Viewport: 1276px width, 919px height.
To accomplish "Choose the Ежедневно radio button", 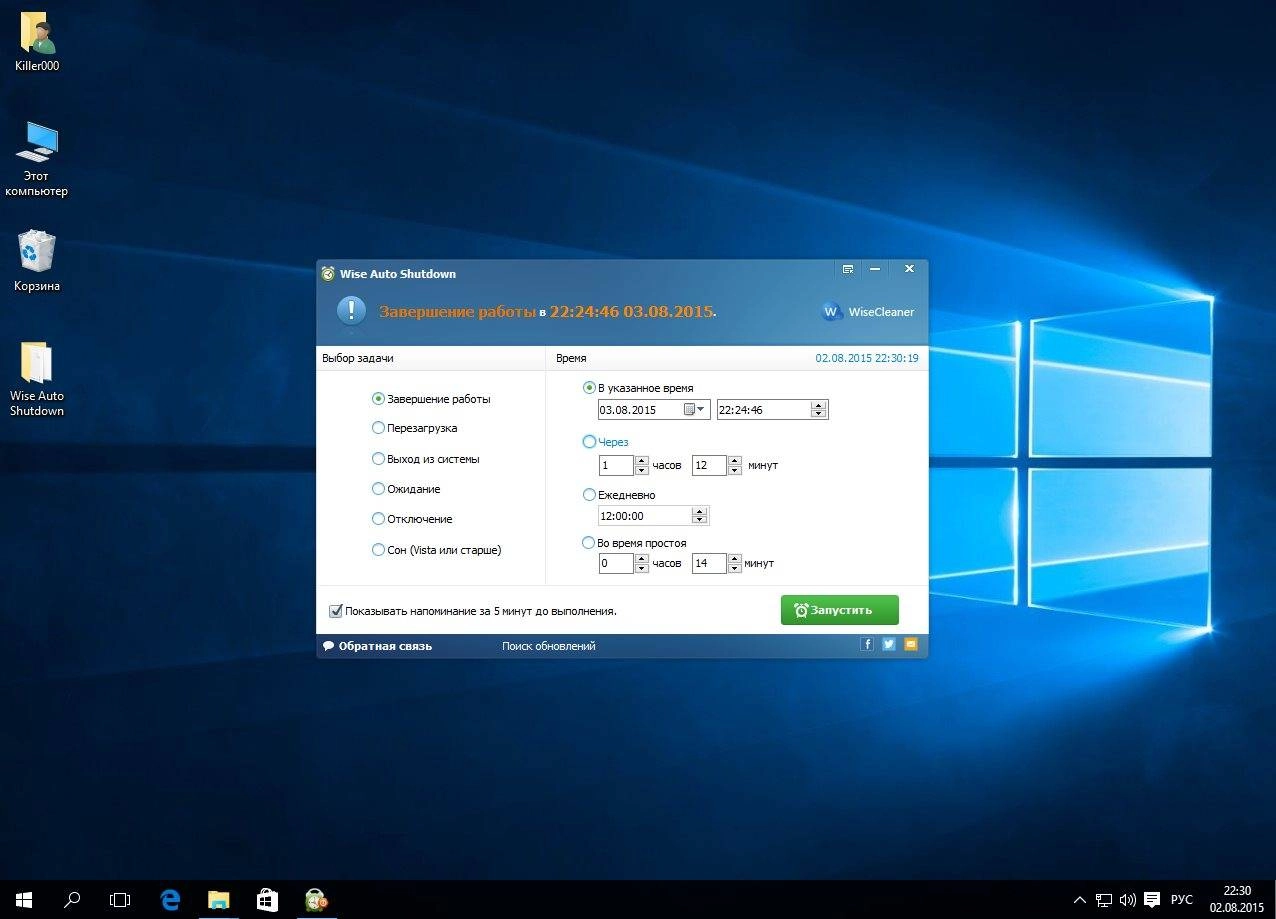I will 588,494.
